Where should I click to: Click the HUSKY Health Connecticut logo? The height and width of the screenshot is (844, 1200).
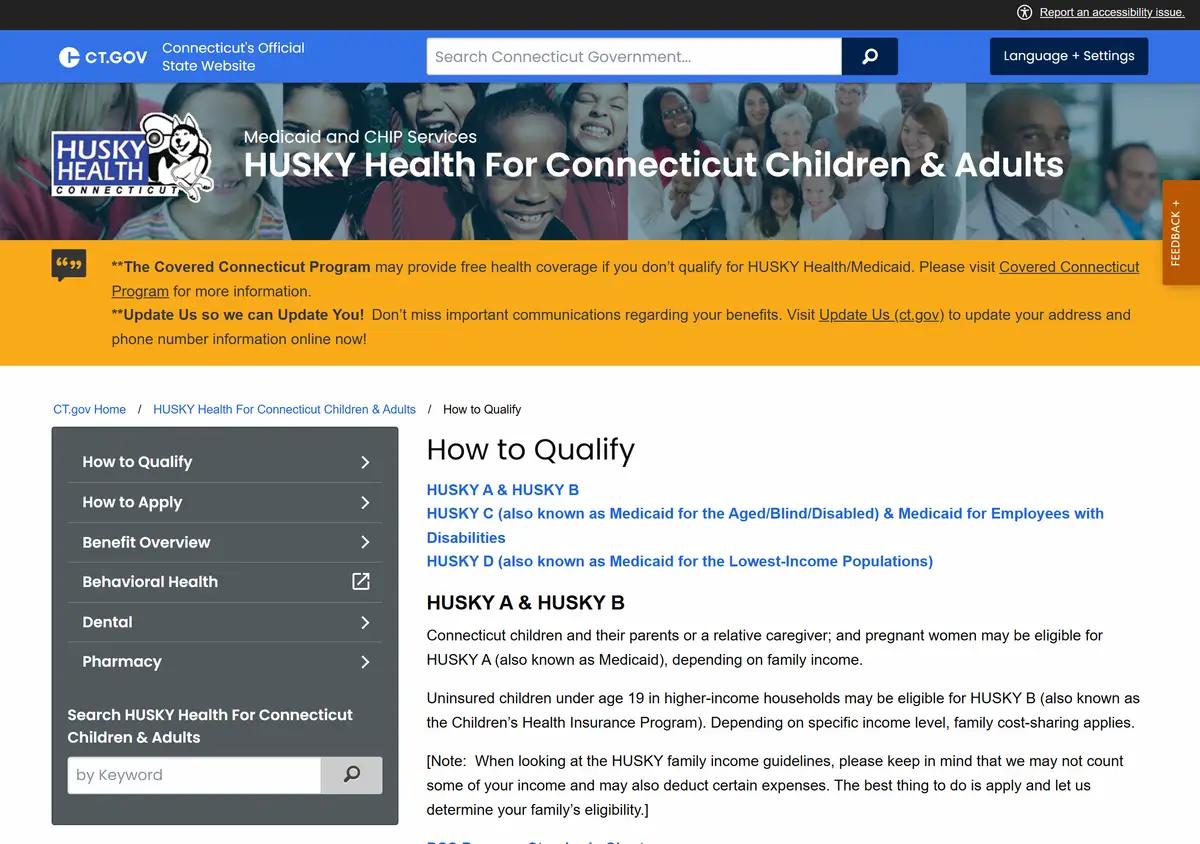tap(133, 158)
